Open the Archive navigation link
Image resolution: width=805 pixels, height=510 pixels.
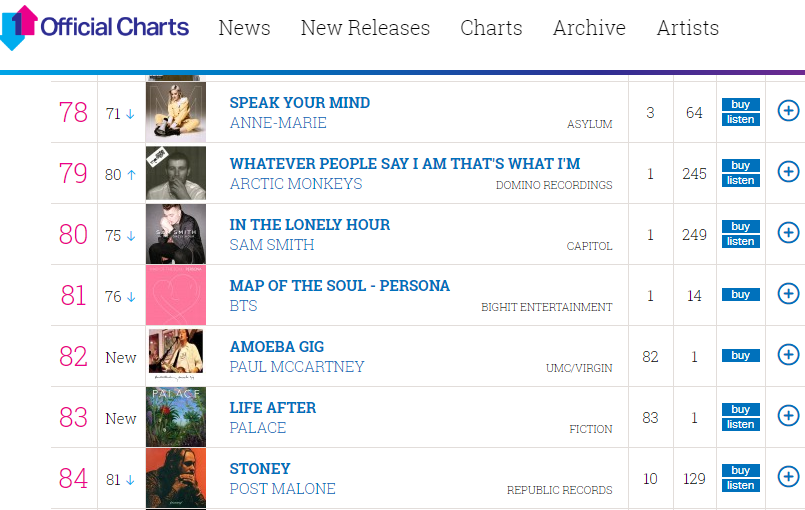[x=589, y=28]
